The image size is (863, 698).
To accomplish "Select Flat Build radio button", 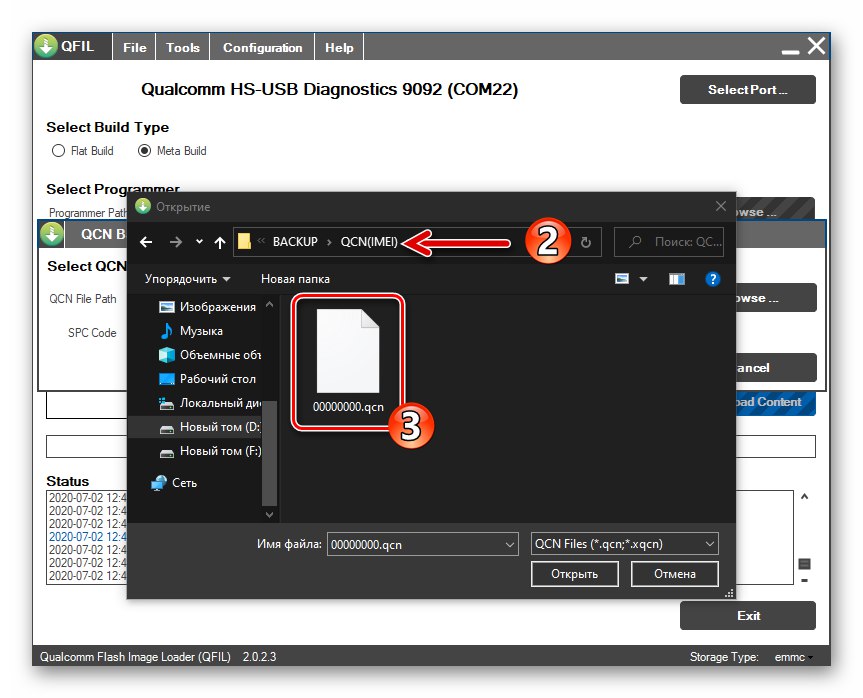I will point(58,151).
